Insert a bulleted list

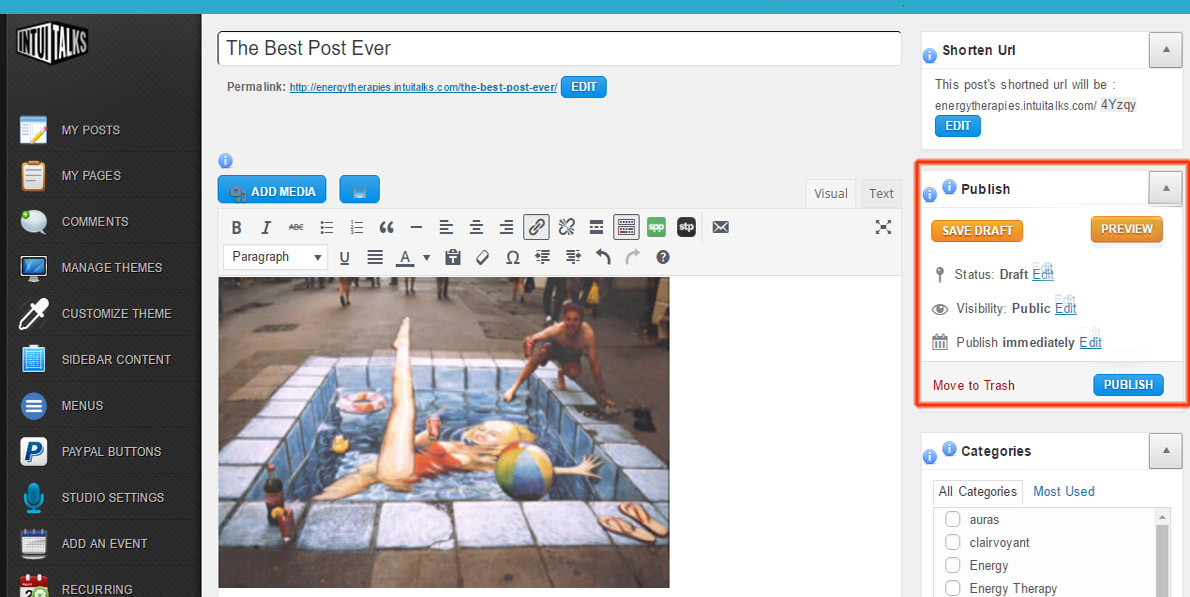point(326,227)
